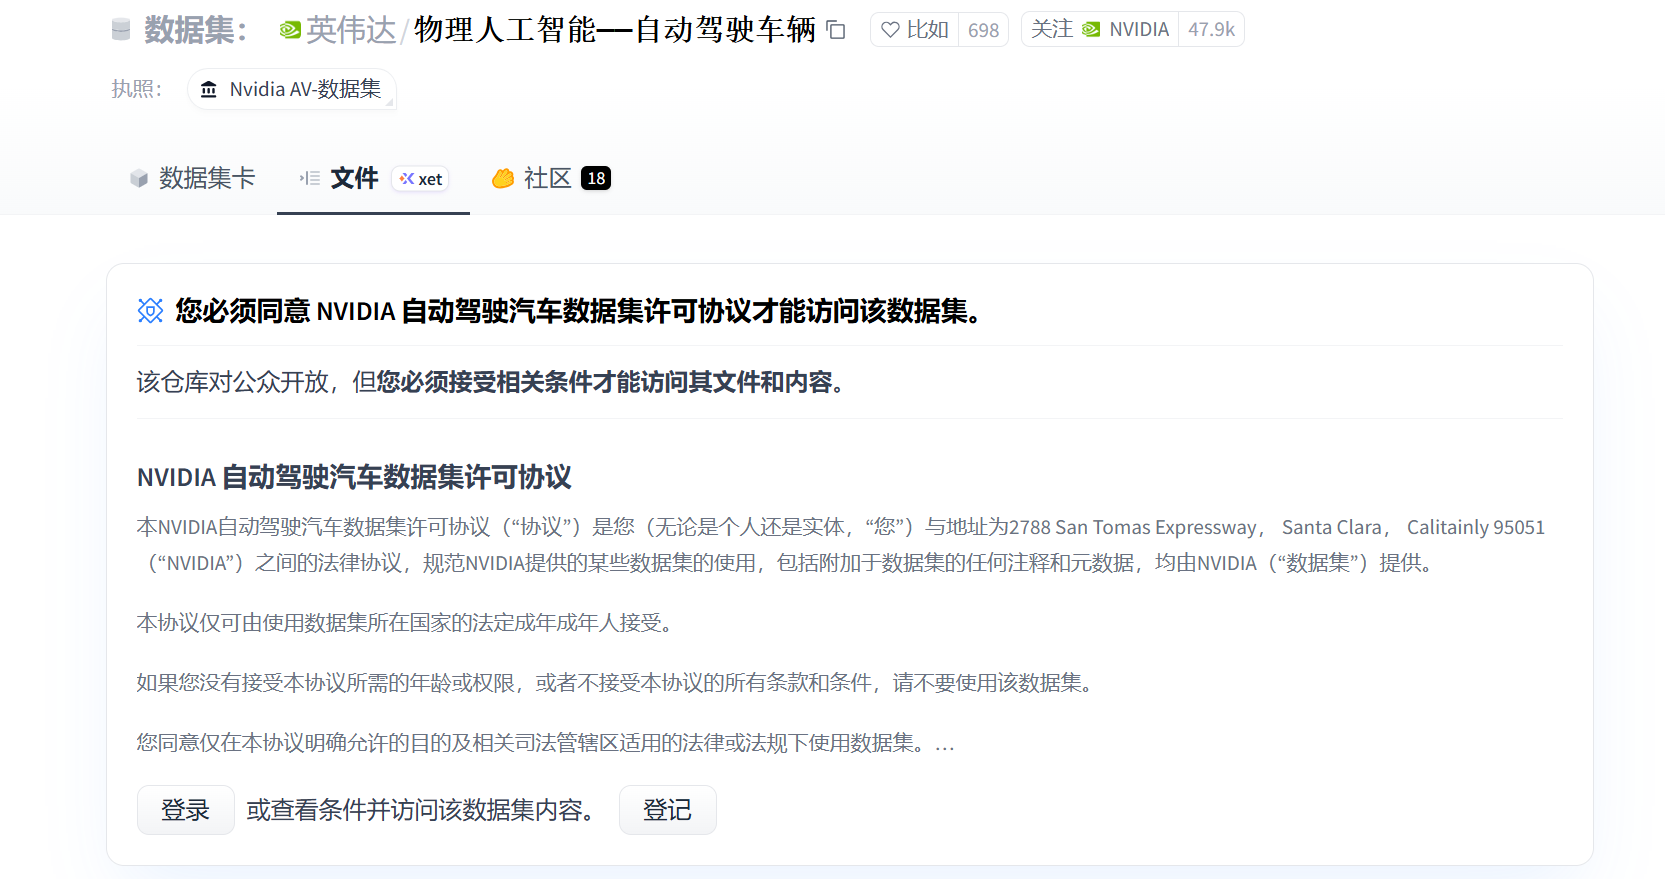Click the blue gated-access icon beside the agreement notice

click(x=150, y=311)
